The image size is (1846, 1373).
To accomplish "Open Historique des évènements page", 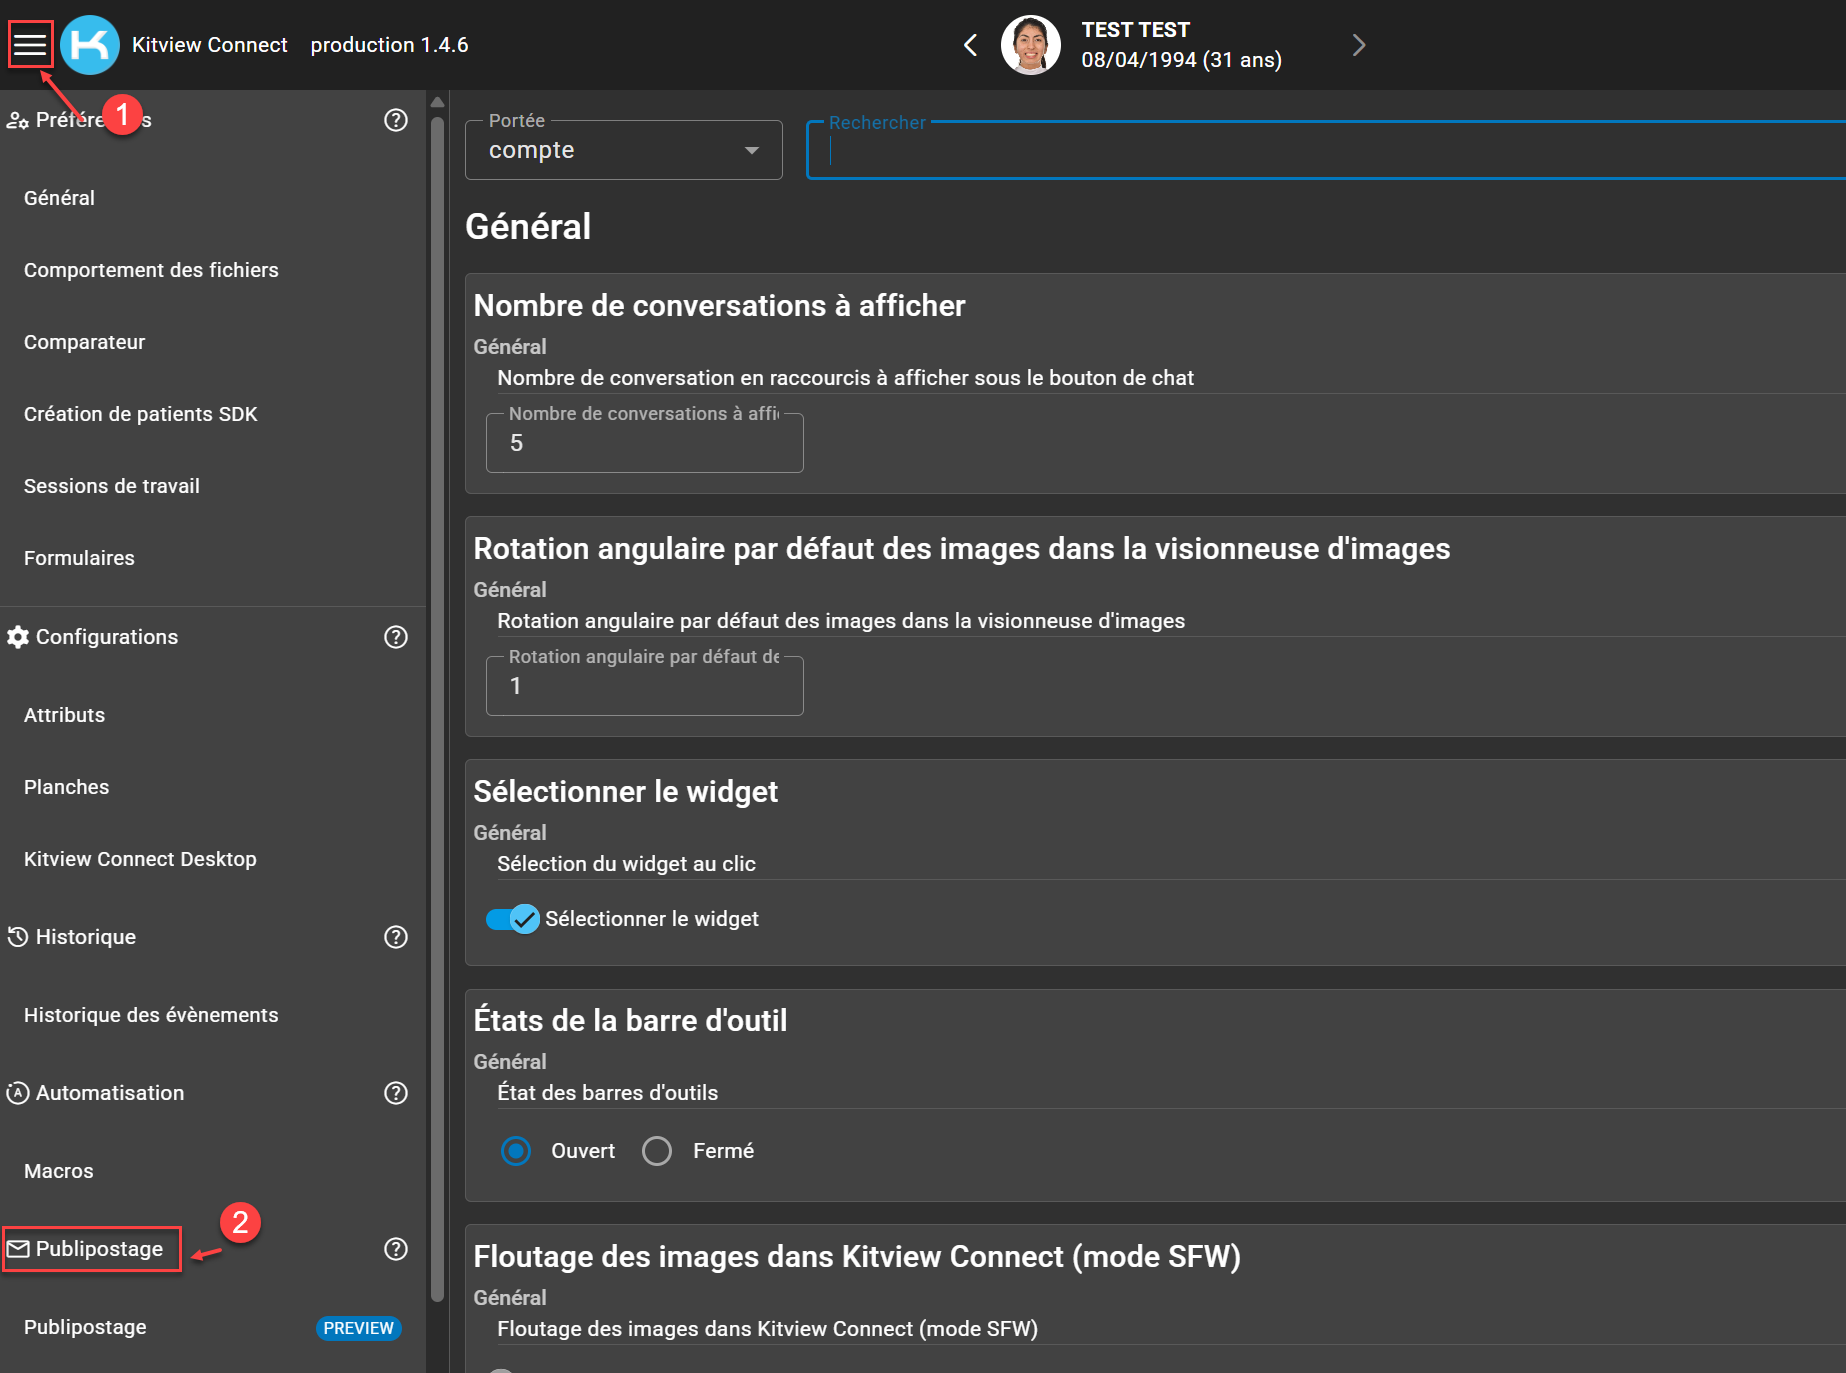I will pos(151,1015).
